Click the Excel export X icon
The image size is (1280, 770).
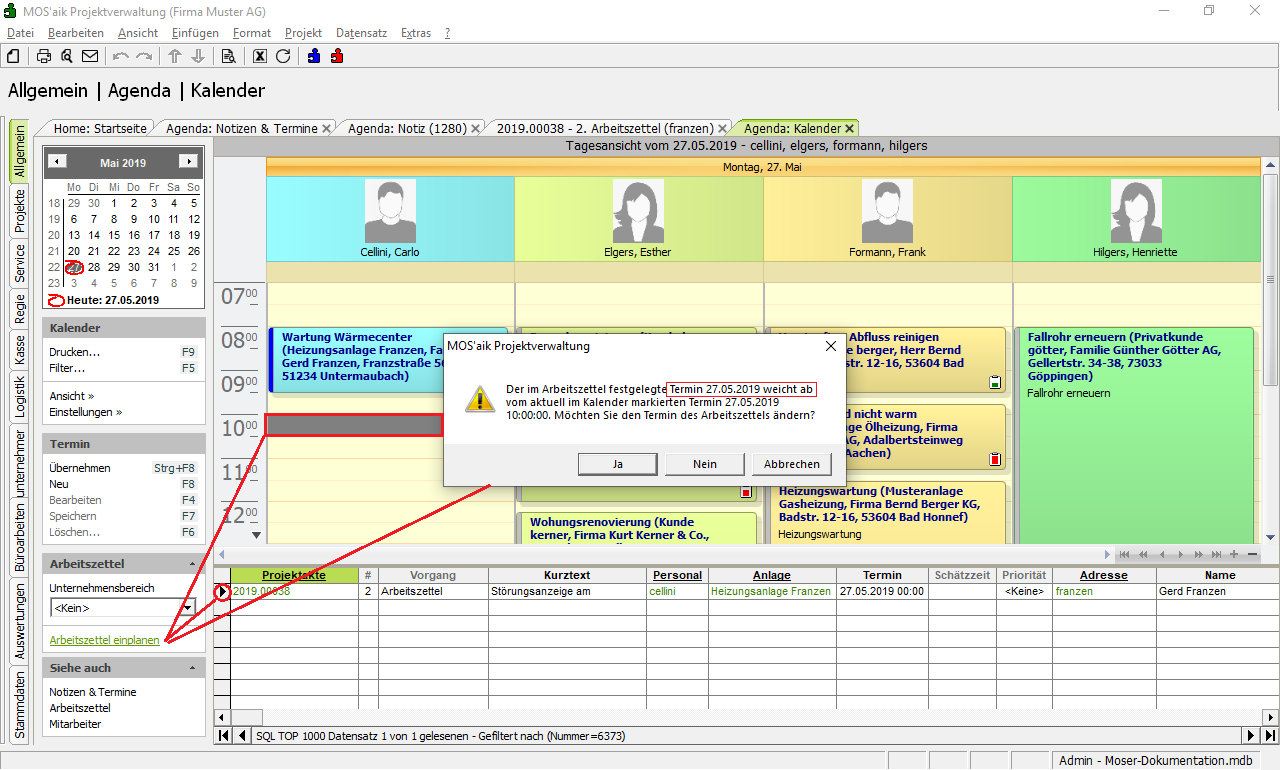[260, 56]
